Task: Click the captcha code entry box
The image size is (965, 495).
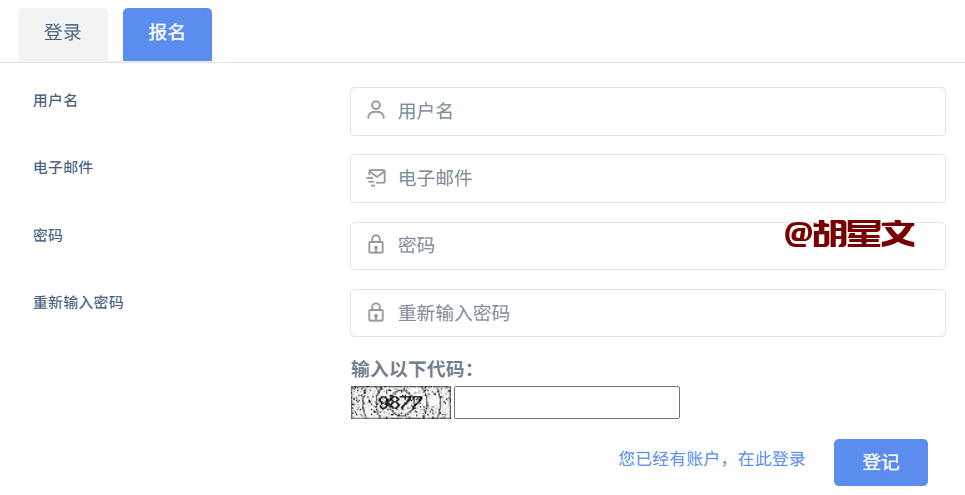Action: click(567, 403)
